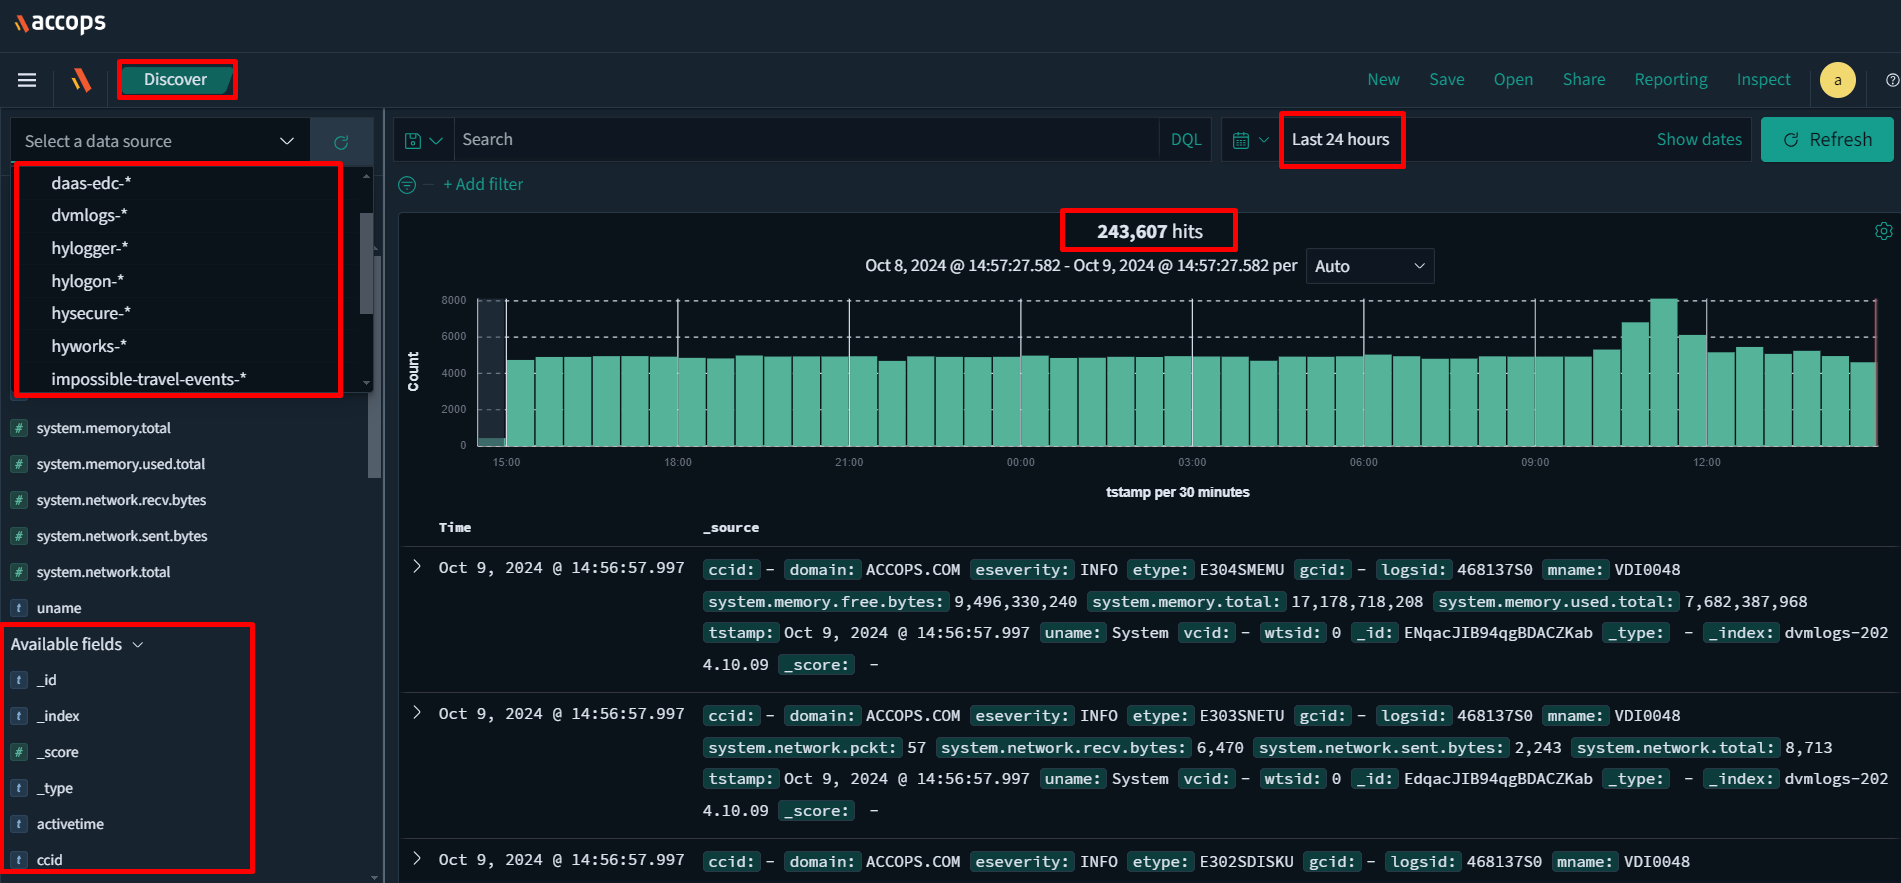
Task: Click the user avatar 'a' icon
Action: point(1837,80)
